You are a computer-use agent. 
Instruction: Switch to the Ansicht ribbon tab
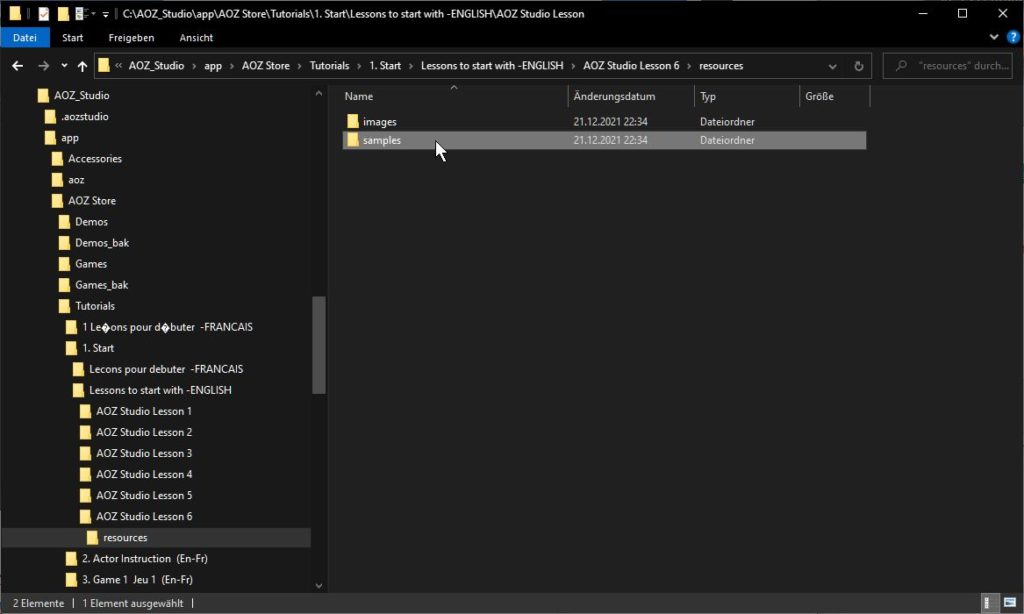point(196,37)
